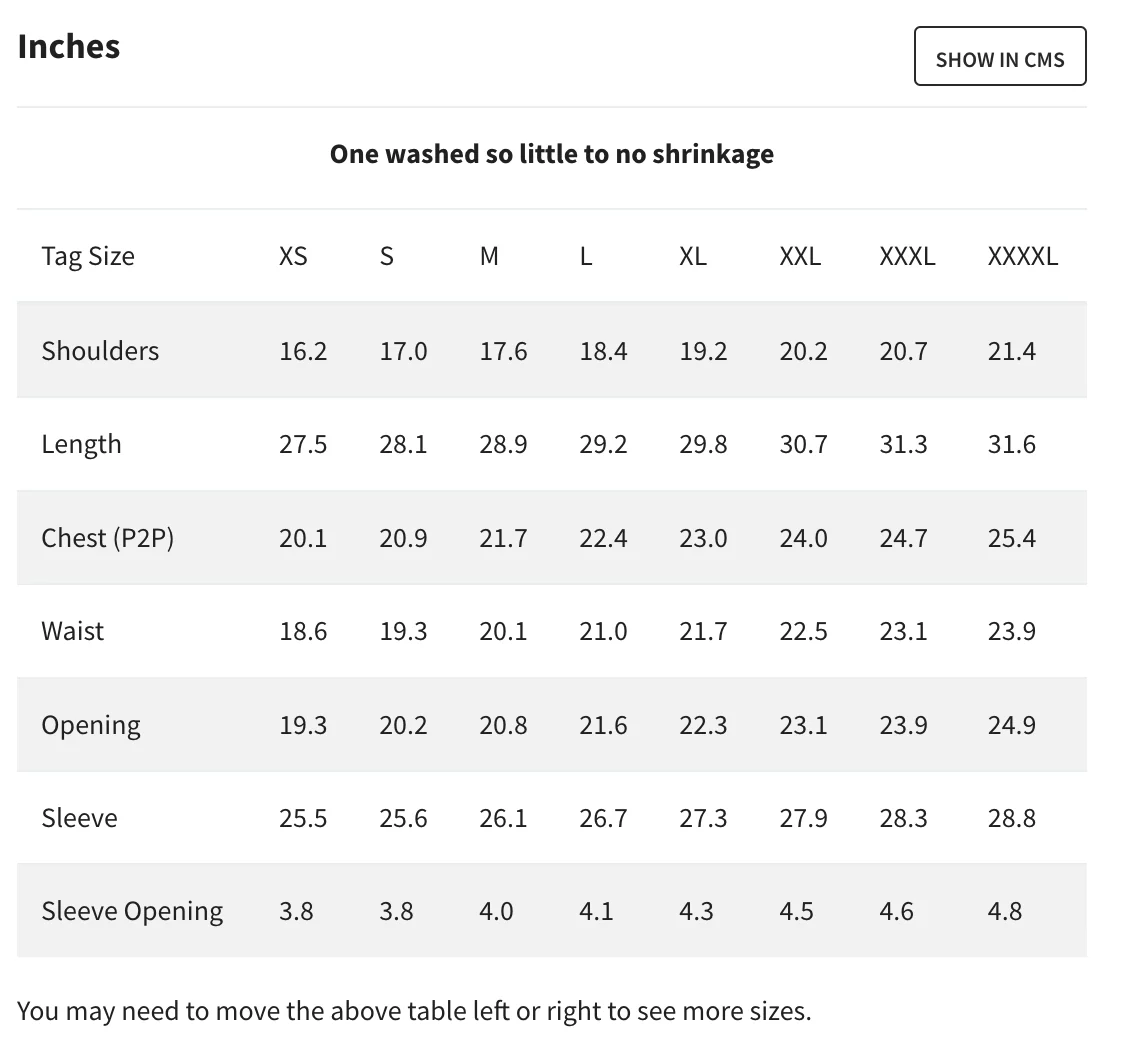Click the move table left or right hint
This screenshot has width=1126, height=1060.
(x=414, y=1010)
